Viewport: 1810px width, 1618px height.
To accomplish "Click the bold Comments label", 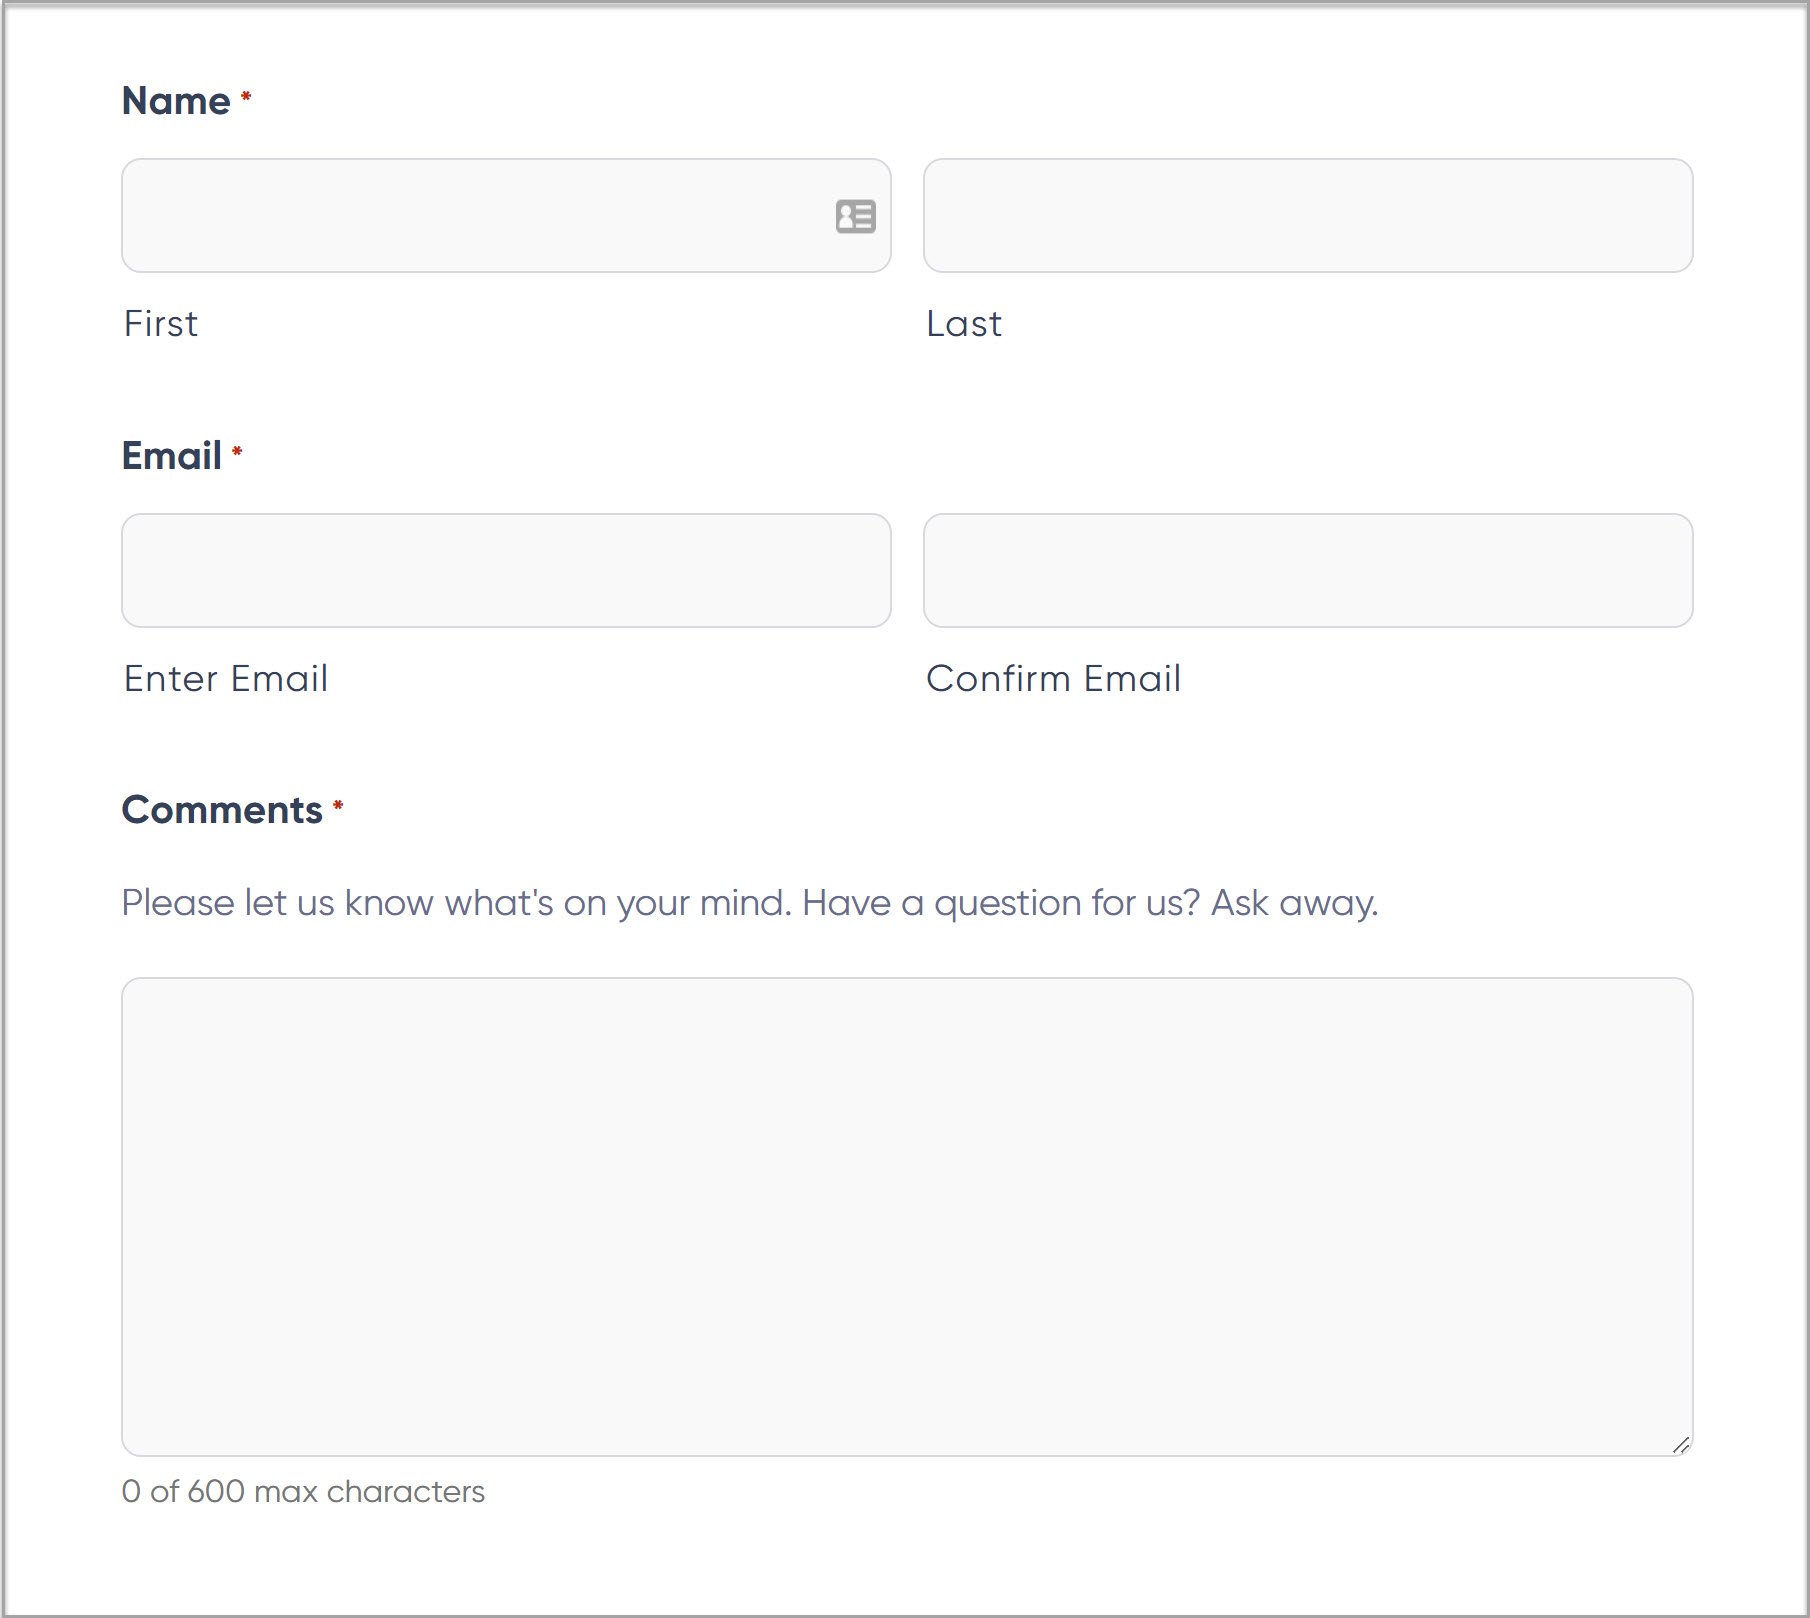I will pos(222,810).
